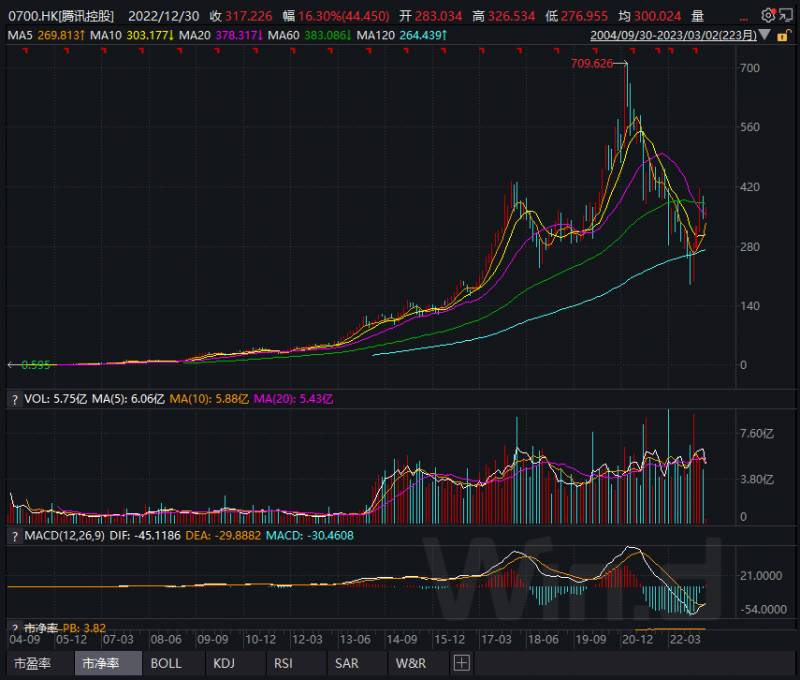800x680 pixels.
Task: Click the pop-out window icon
Action: click(785, 15)
